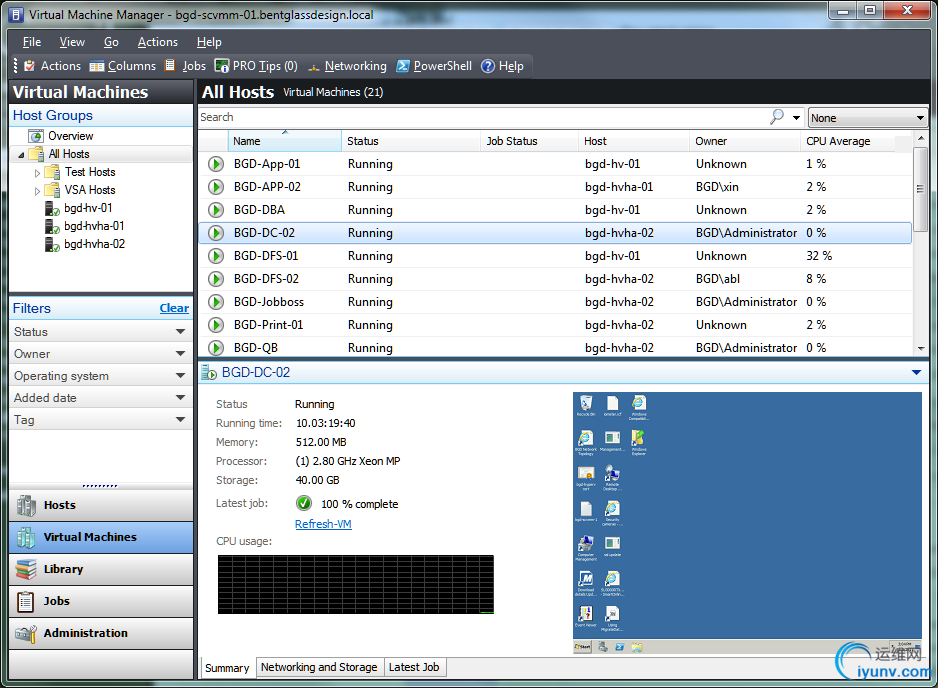Expand the Tag filter
This screenshot has height=688, width=938.
click(x=180, y=419)
